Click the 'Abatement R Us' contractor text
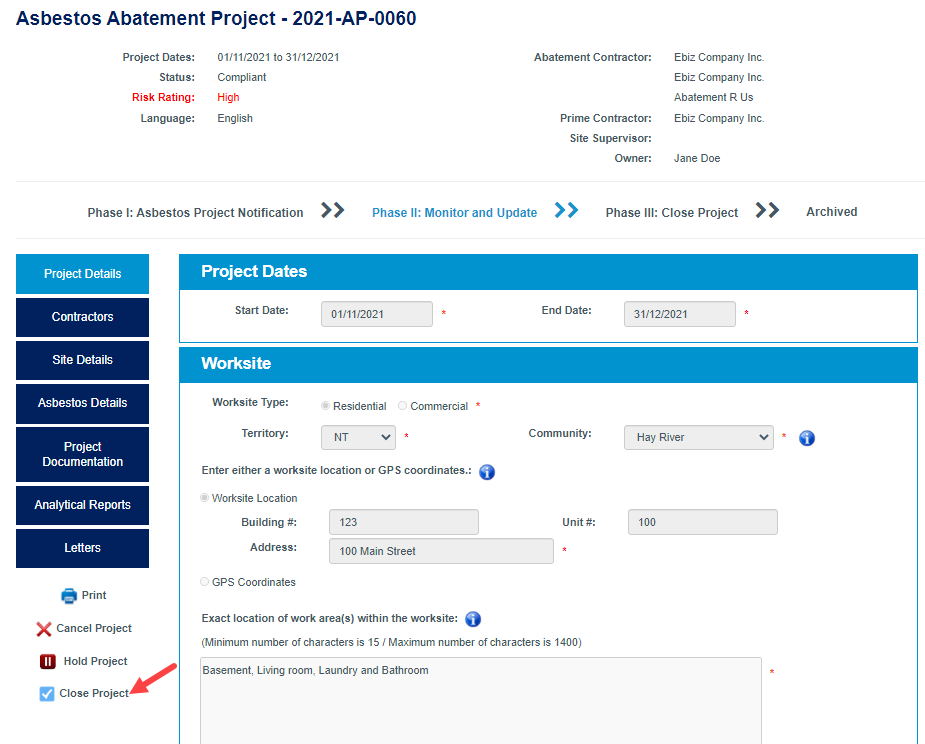Image resolution: width=925 pixels, height=744 pixels. [713, 97]
